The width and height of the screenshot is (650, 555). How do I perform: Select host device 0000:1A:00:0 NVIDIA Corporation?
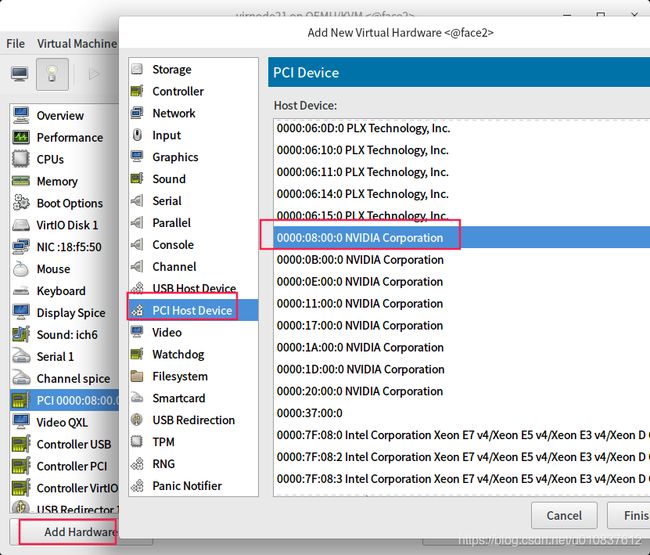(x=461, y=347)
